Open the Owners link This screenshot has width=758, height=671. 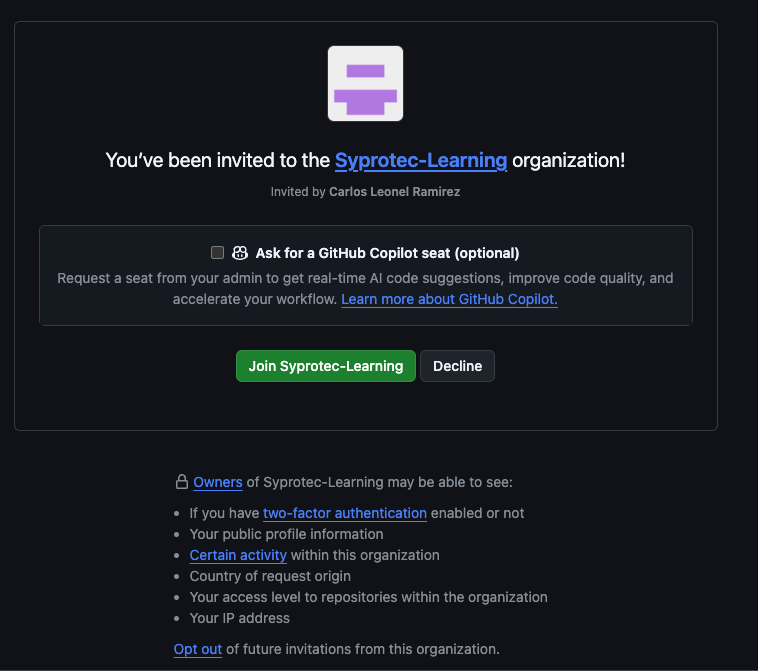point(218,482)
